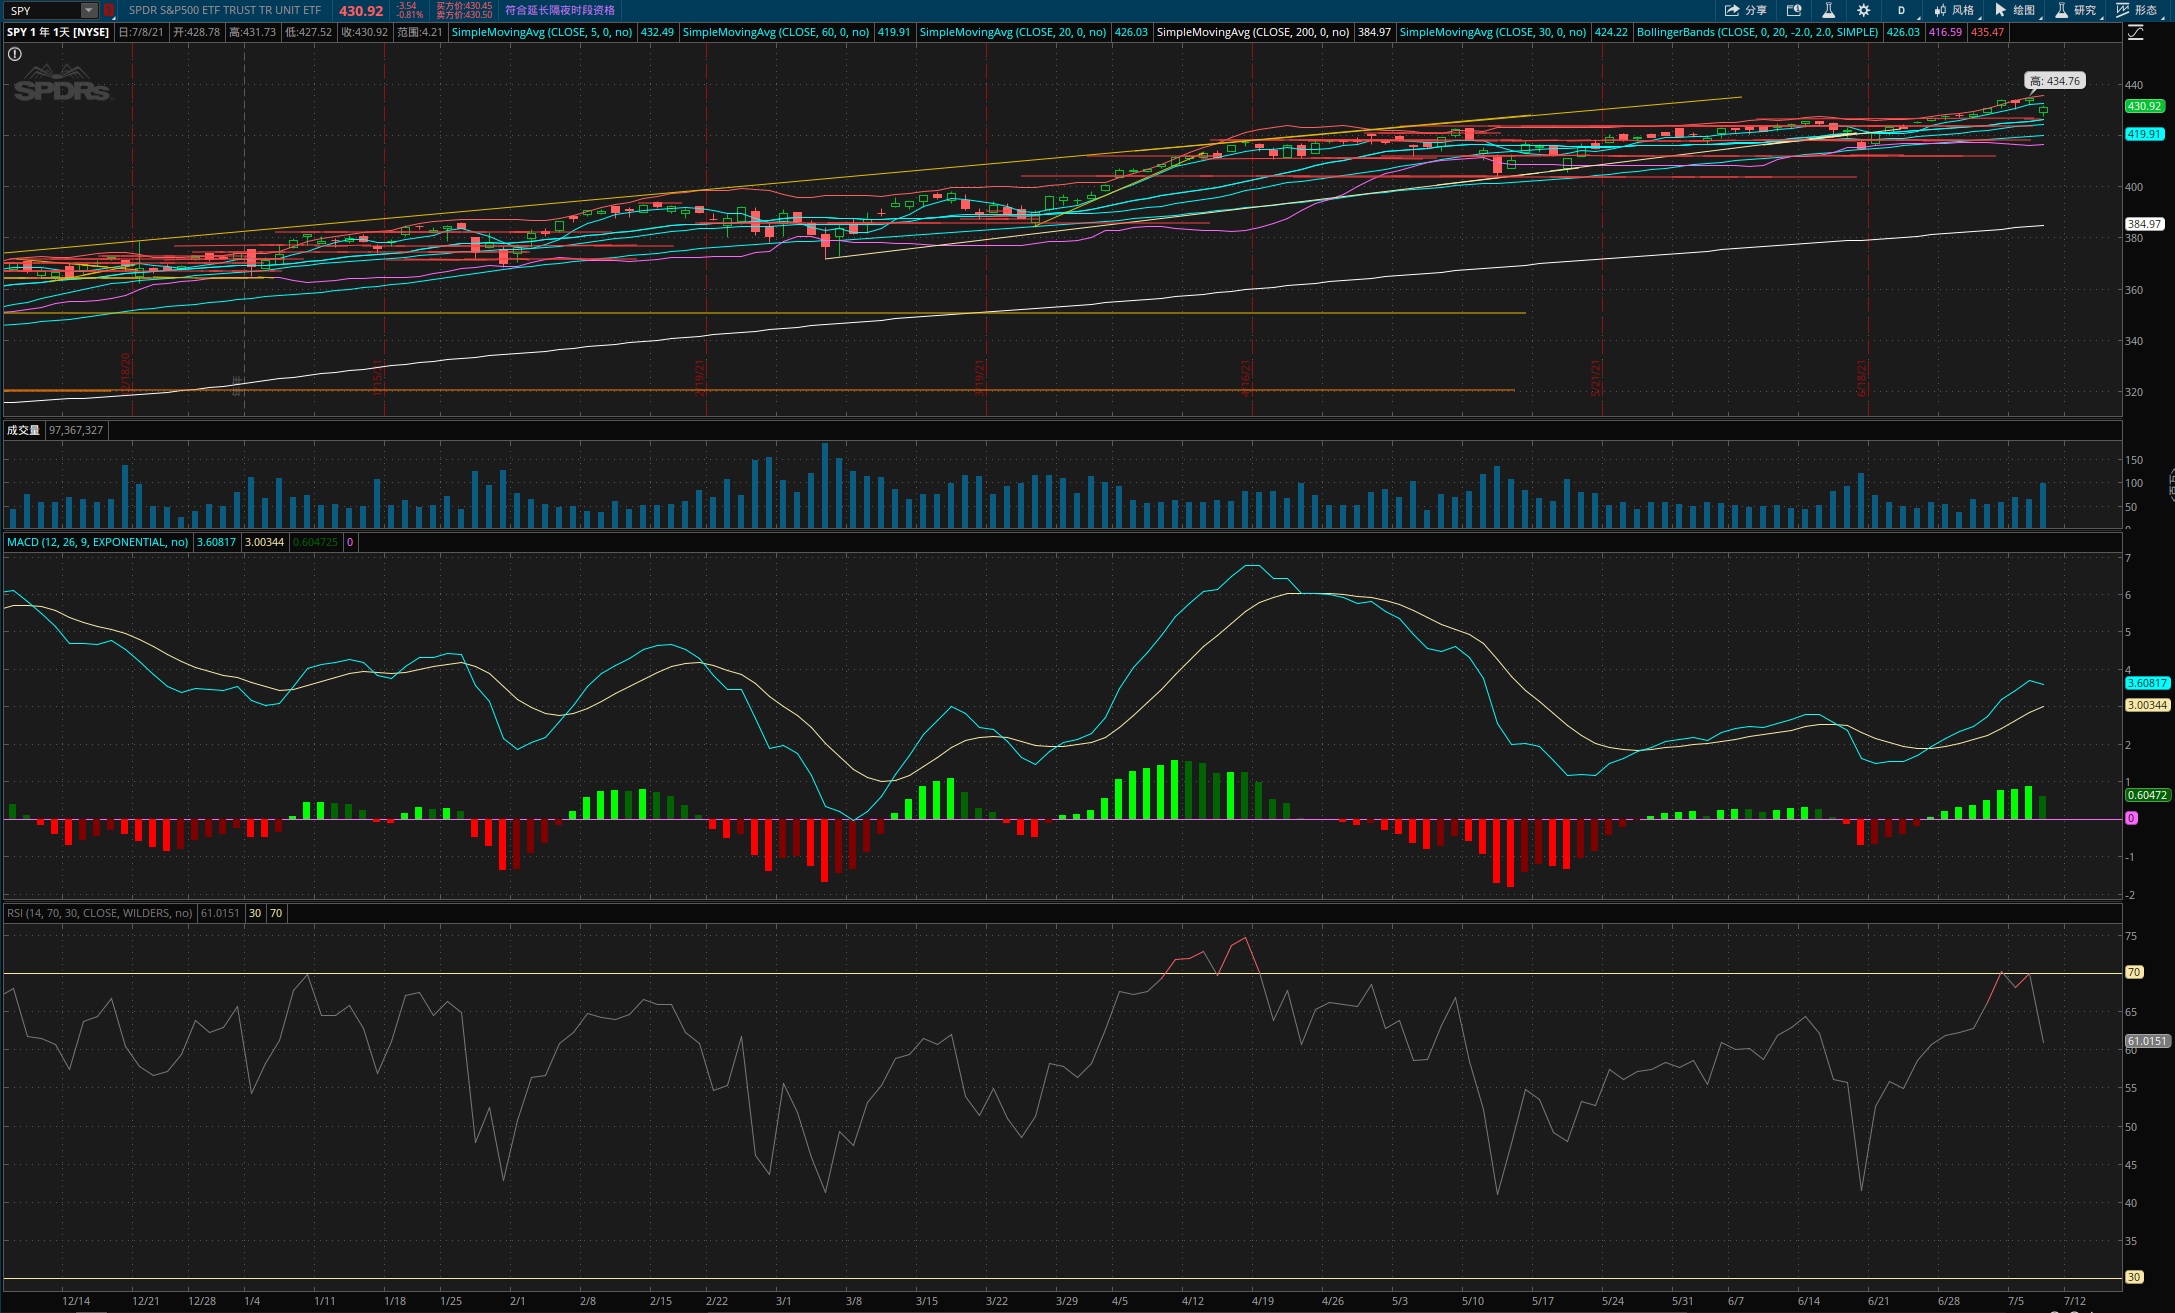Click the 高: 434.76 price bubble
Viewport: 2175px width, 1313px height.
coord(2054,81)
